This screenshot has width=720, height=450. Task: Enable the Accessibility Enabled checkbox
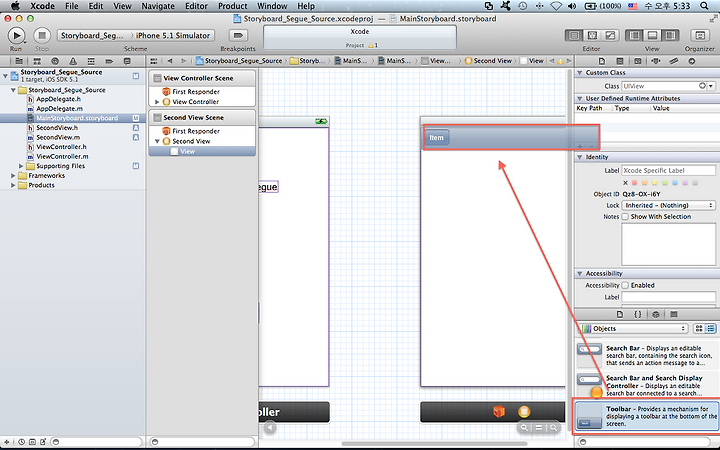point(625,285)
